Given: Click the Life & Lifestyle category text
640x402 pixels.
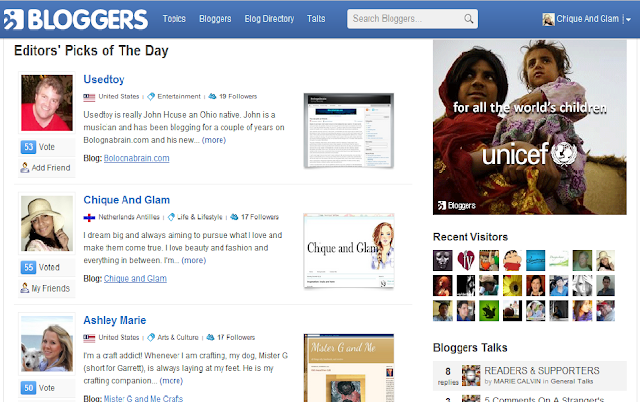Looking at the screenshot, I should pos(200,217).
